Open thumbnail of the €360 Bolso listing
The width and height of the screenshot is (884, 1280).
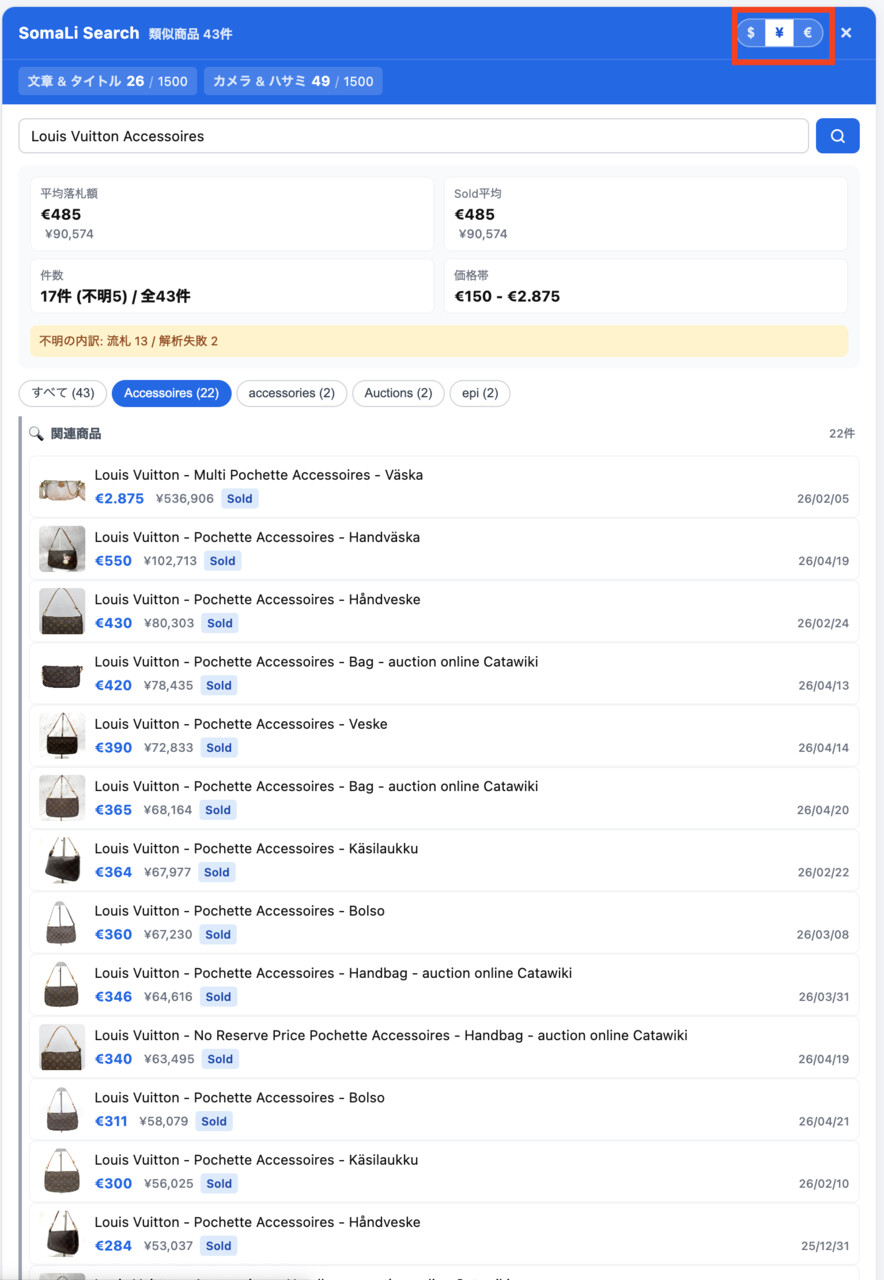pos(62,922)
